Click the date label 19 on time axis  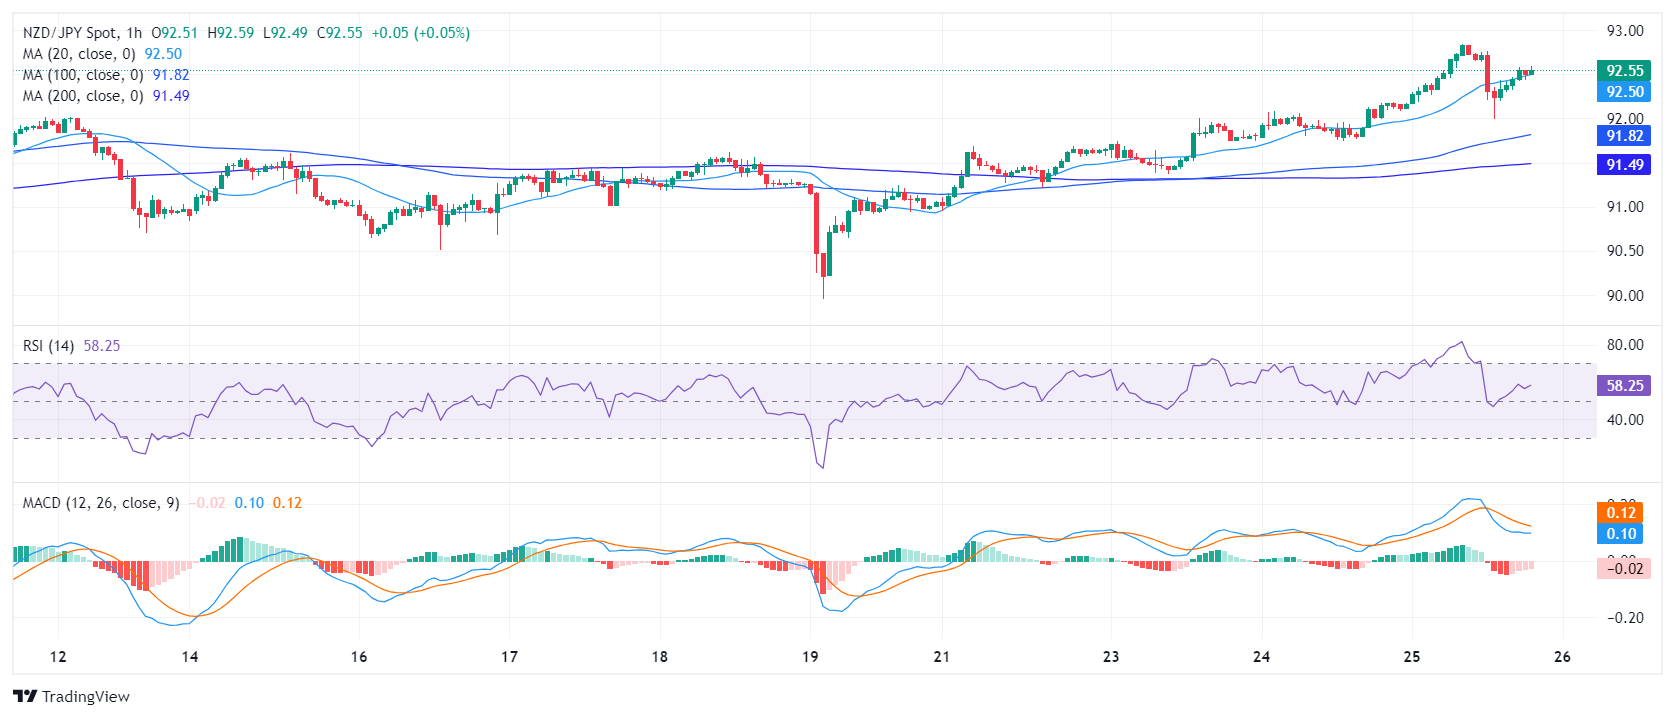click(x=810, y=657)
